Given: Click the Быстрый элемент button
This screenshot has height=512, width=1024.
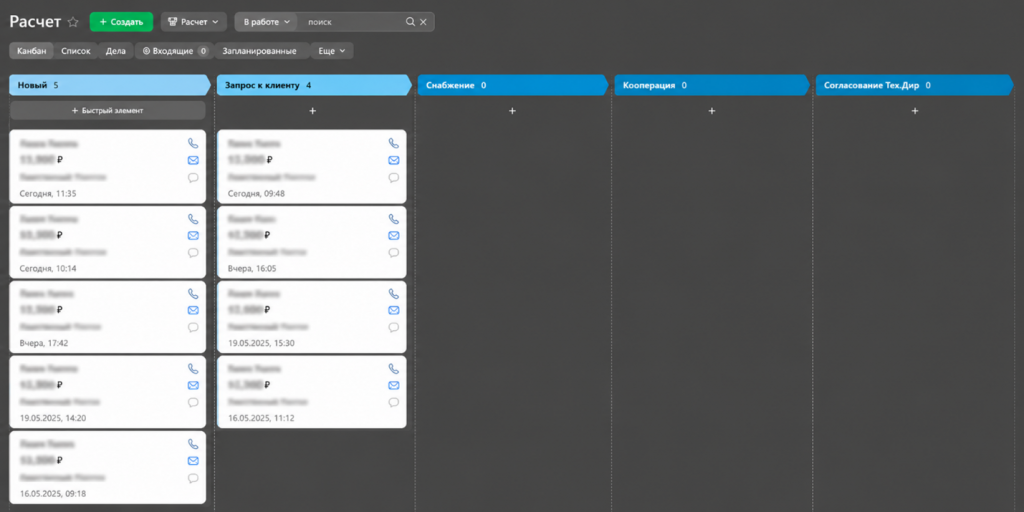Looking at the screenshot, I should click(x=108, y=110).
